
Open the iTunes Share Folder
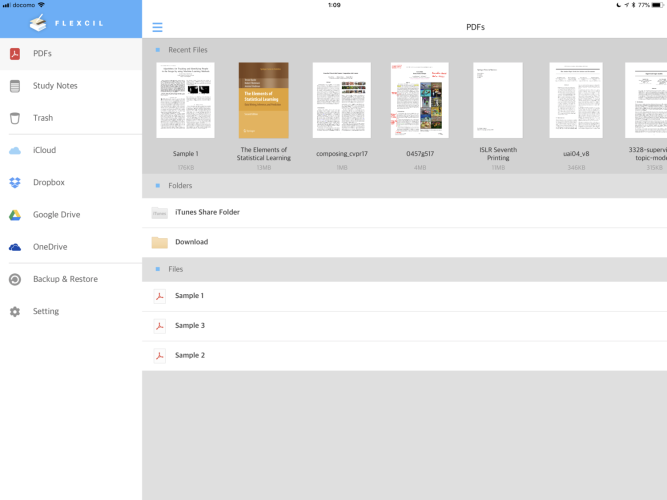(207, 212)
